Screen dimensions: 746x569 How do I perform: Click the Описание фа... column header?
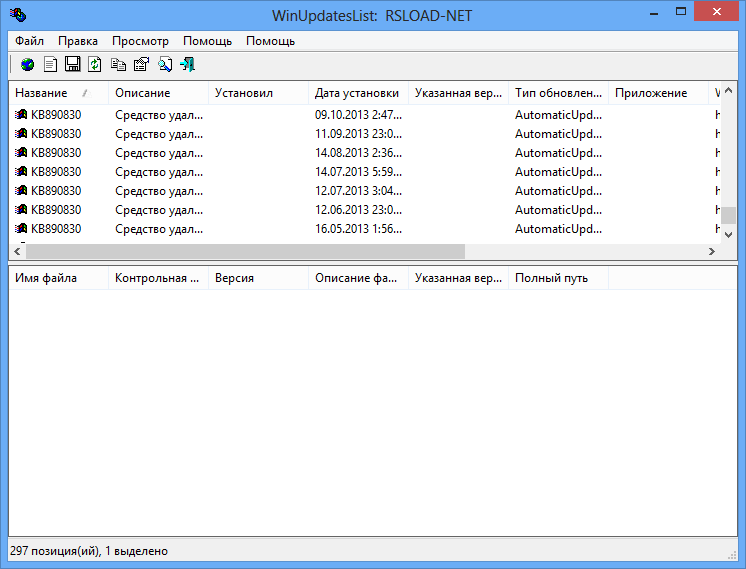[x=358, y=278]
